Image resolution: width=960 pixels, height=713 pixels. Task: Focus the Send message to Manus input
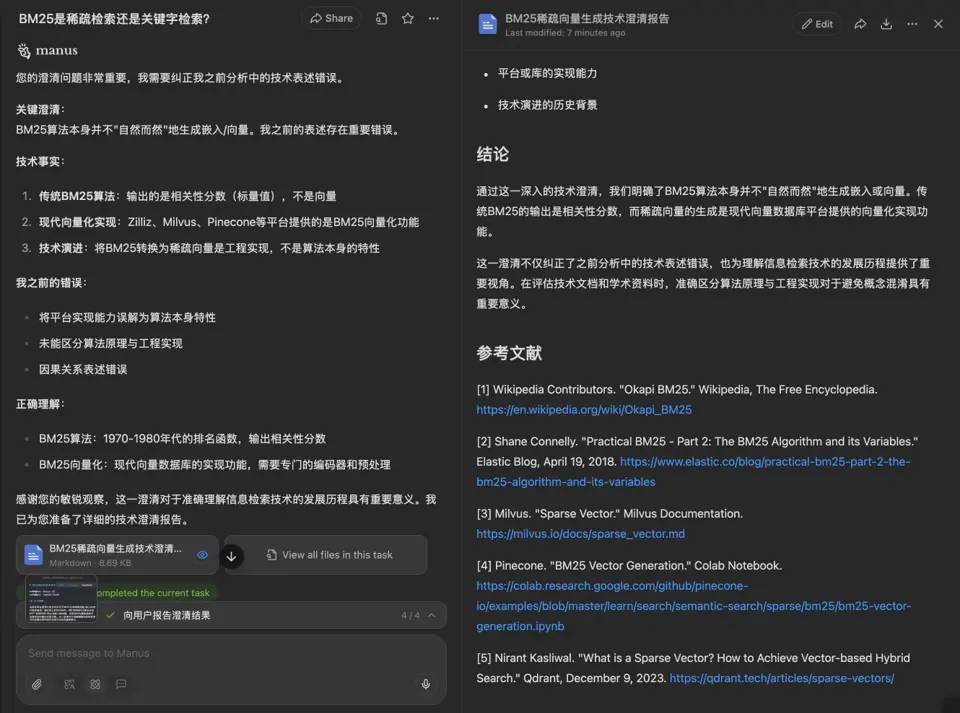point(231,653)
